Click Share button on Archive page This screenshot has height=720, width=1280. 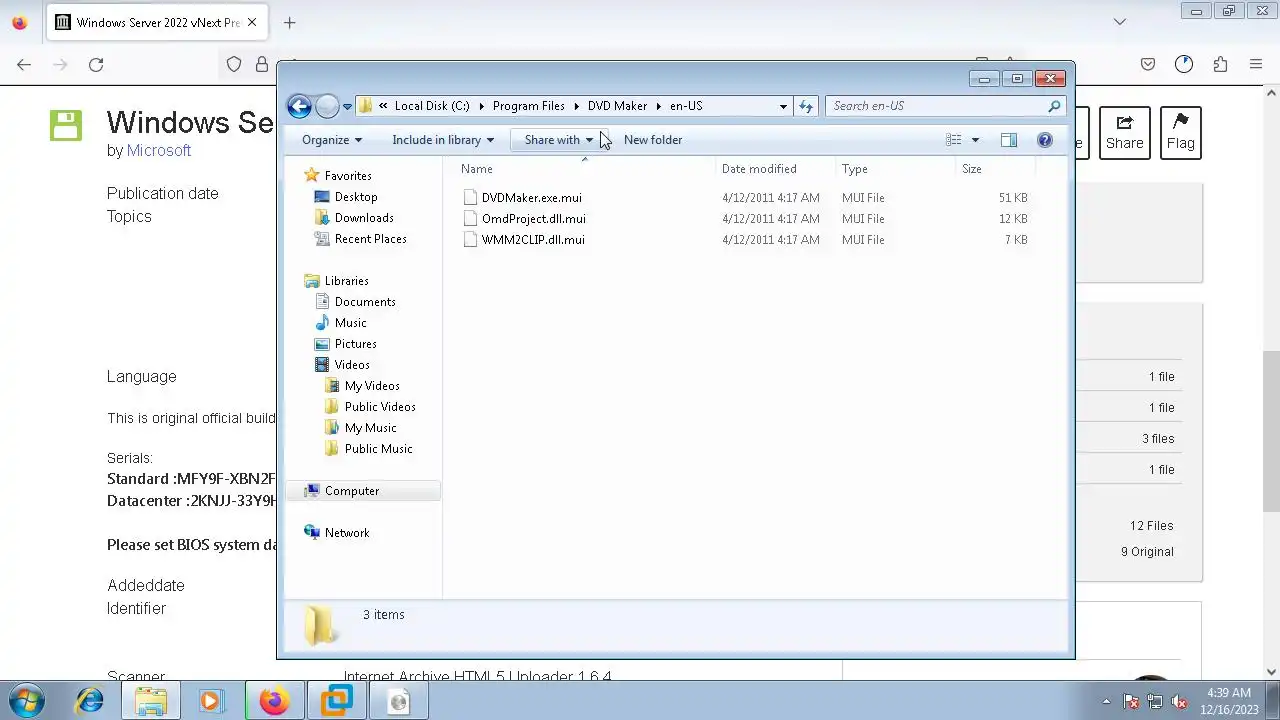pyautogui.click(x=1124, y=133)
